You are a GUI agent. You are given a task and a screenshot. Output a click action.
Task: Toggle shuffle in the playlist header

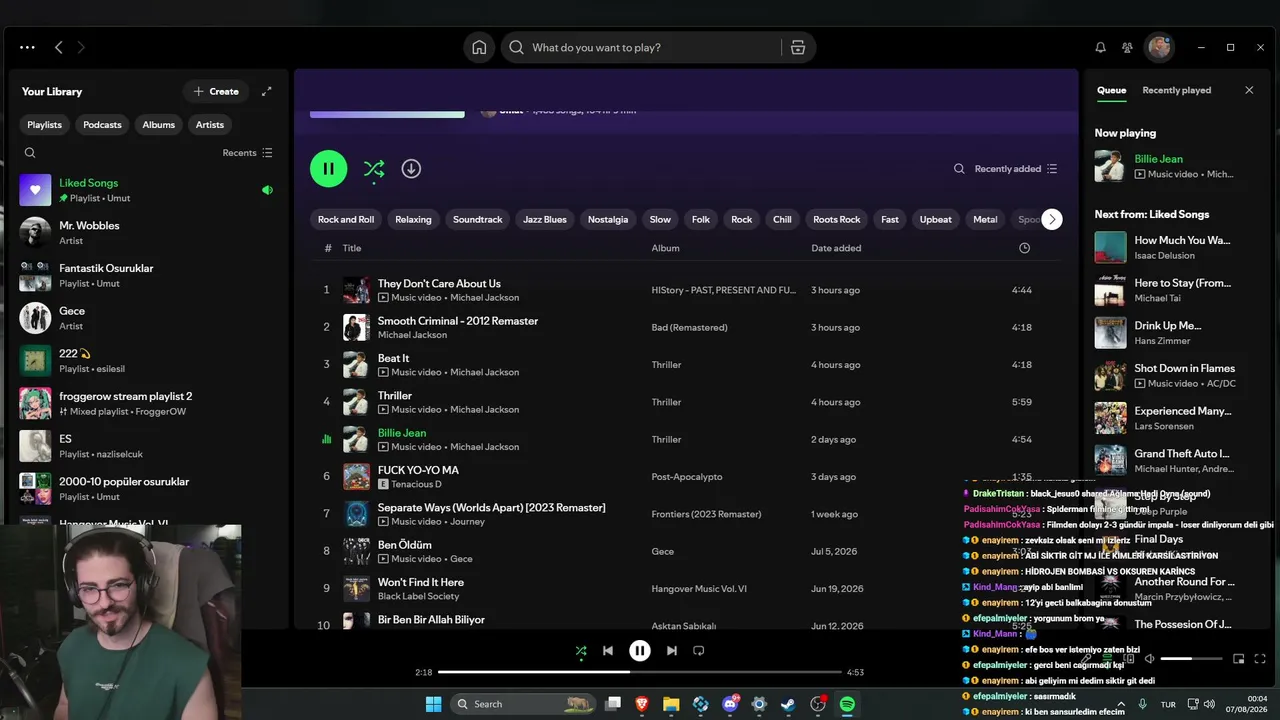[374, 169]
